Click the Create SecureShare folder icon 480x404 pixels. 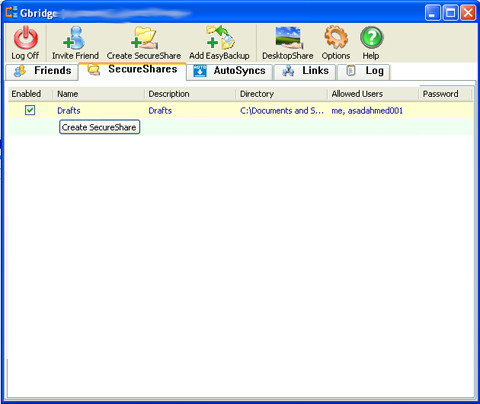click(144, 38)
